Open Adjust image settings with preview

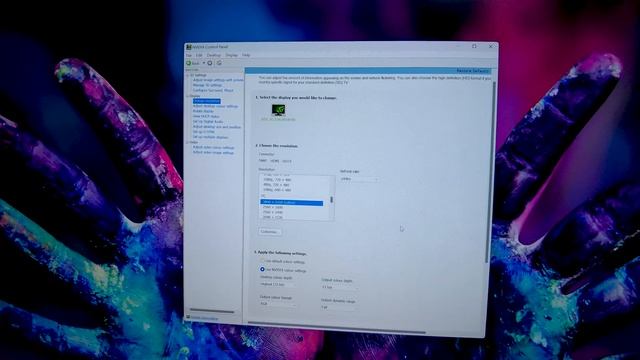218,80
